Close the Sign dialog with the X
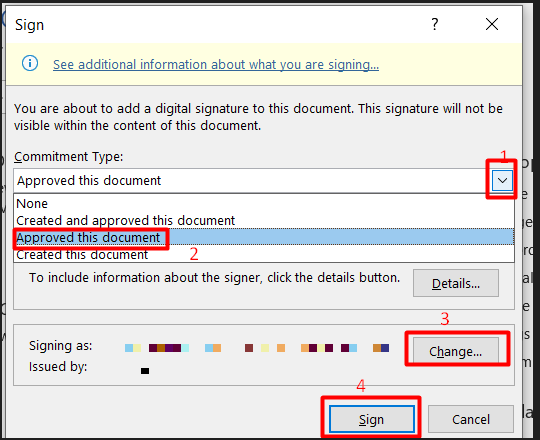Image resolution: width=540 pixels, height=440 pixels. 491,24
